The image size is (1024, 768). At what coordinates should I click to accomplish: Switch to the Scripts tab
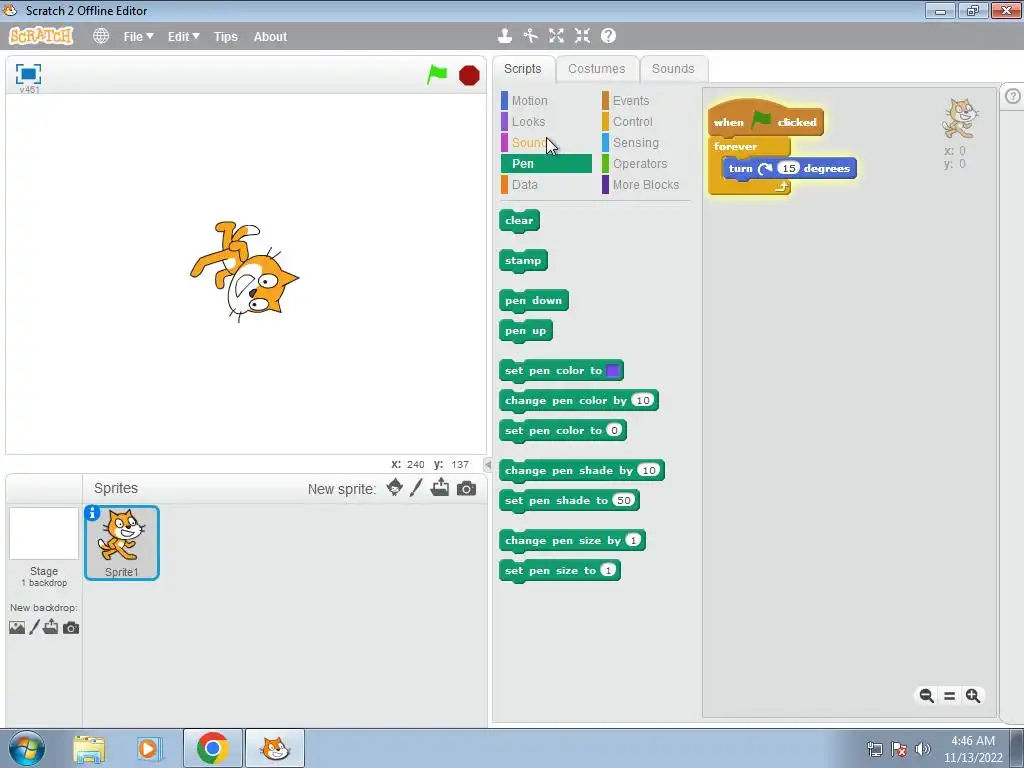(522, 69)
